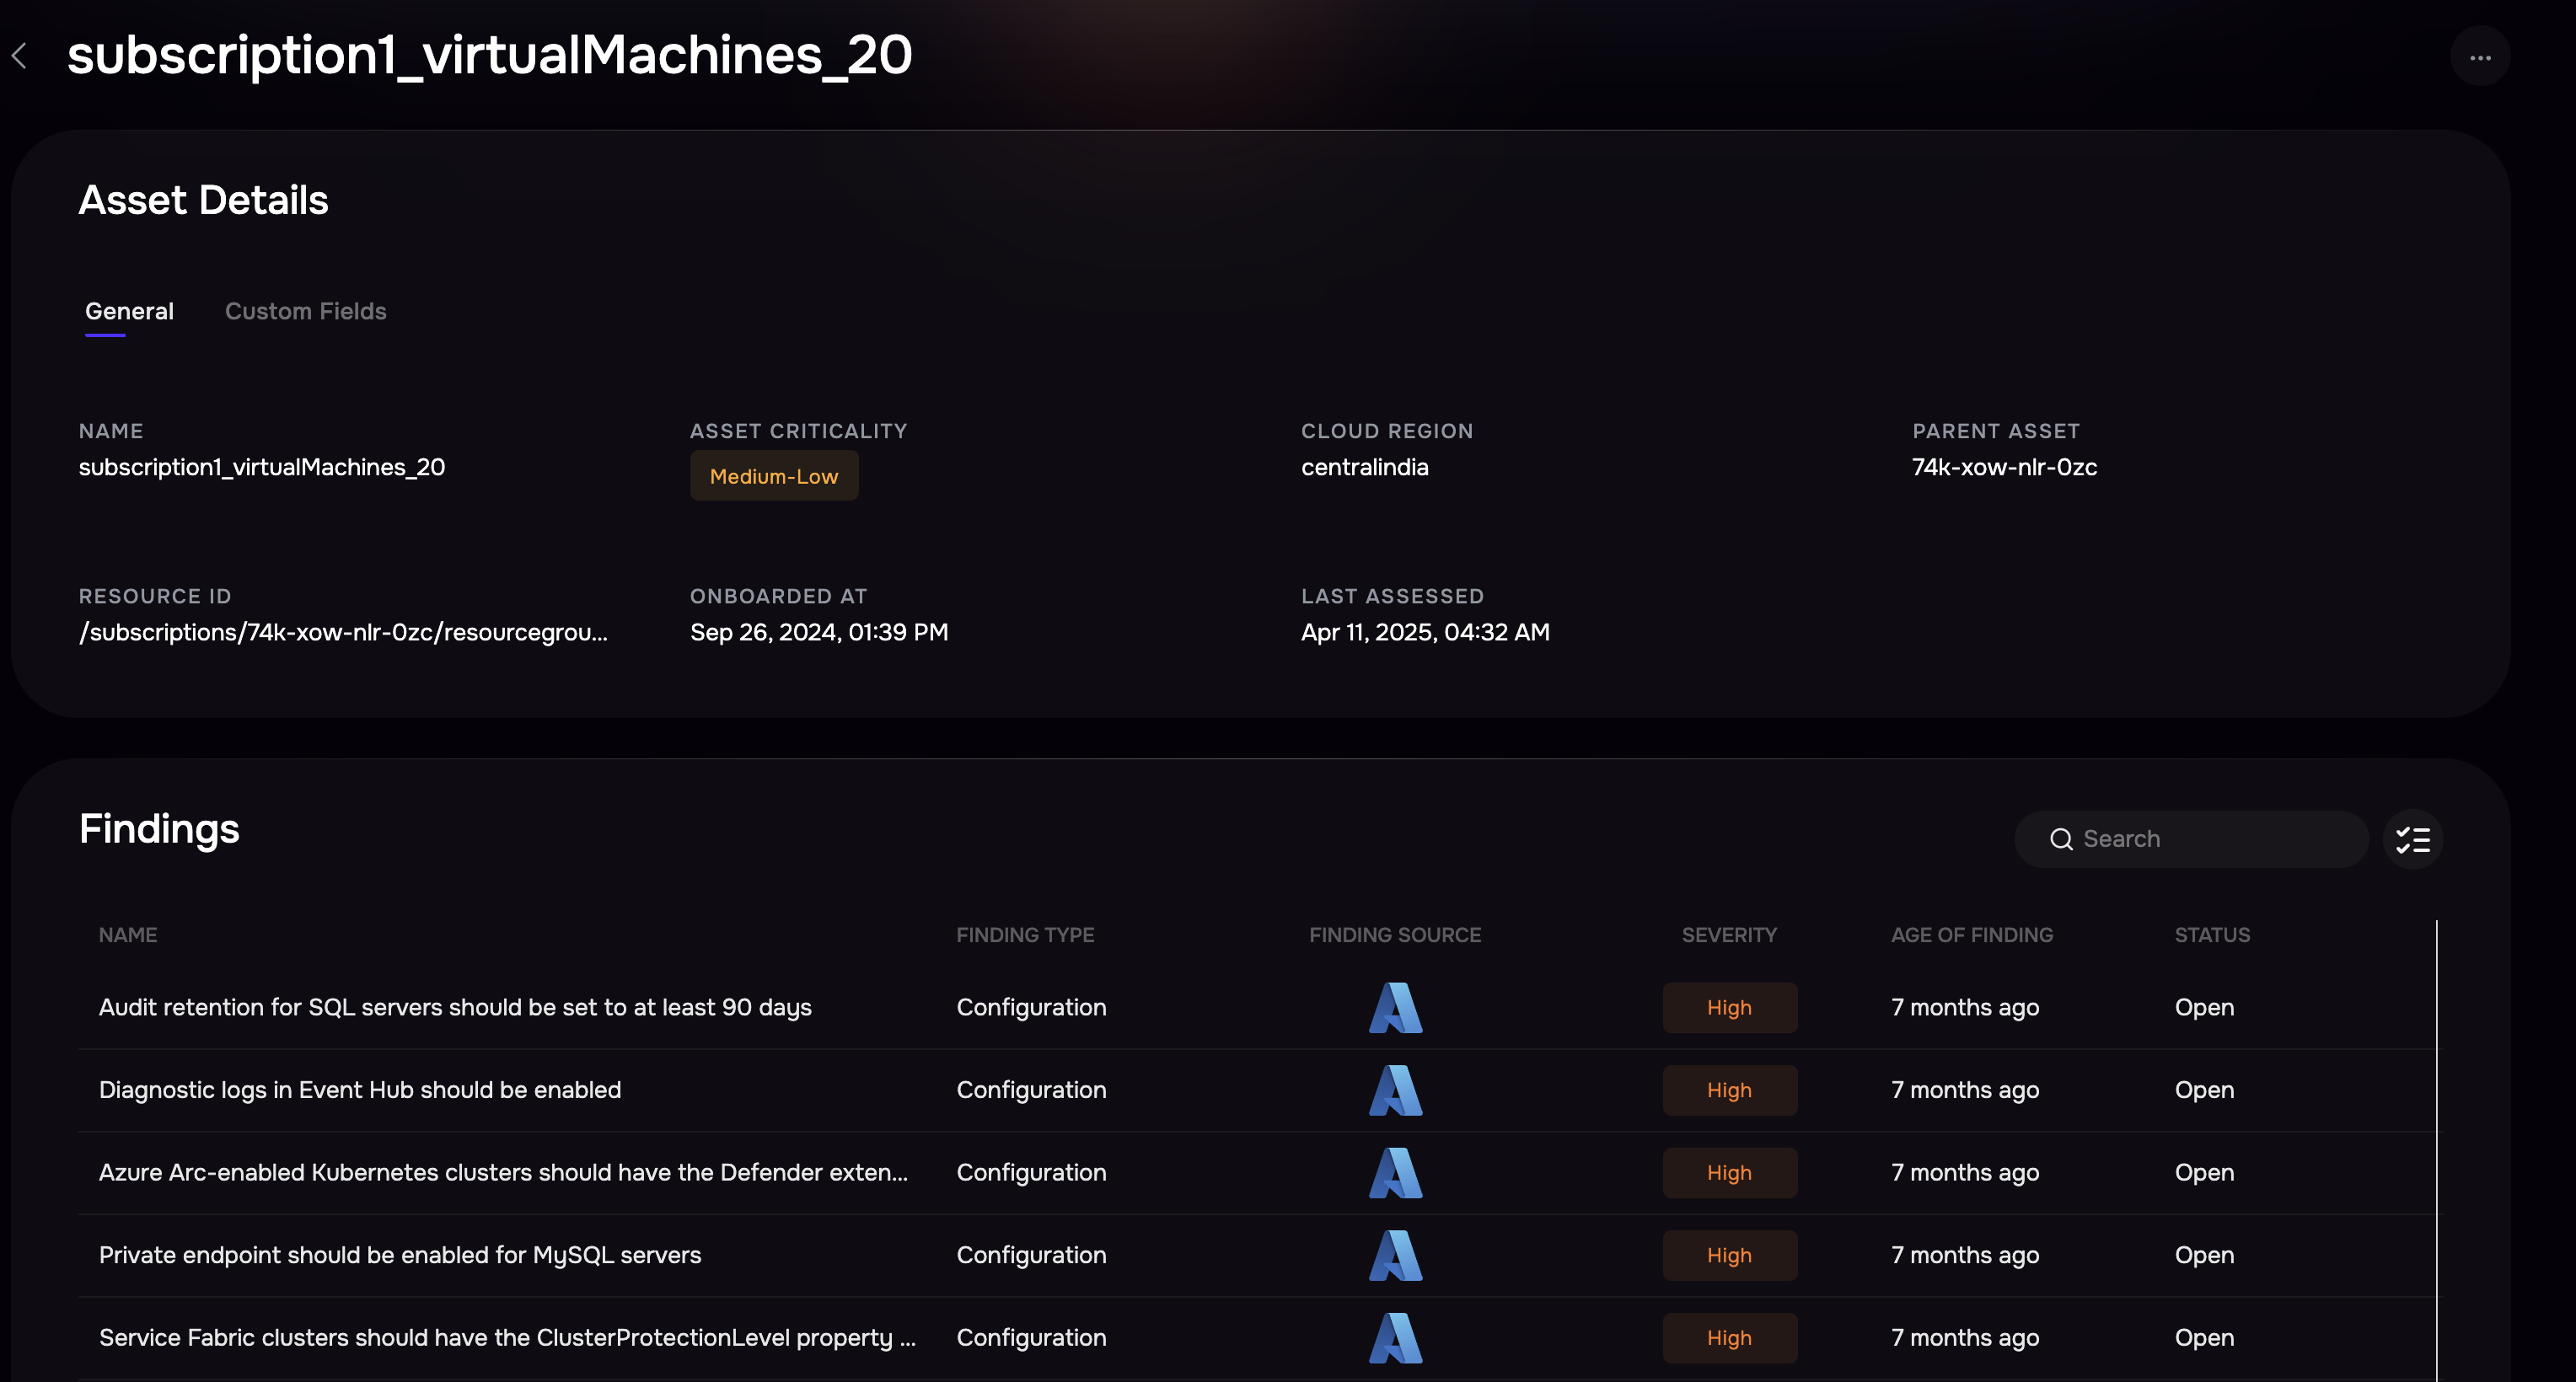Click the Onboarded At date Sep 26, 2024
The width and height of the screenshot is (2576, 1382).
tap(819, 632)
